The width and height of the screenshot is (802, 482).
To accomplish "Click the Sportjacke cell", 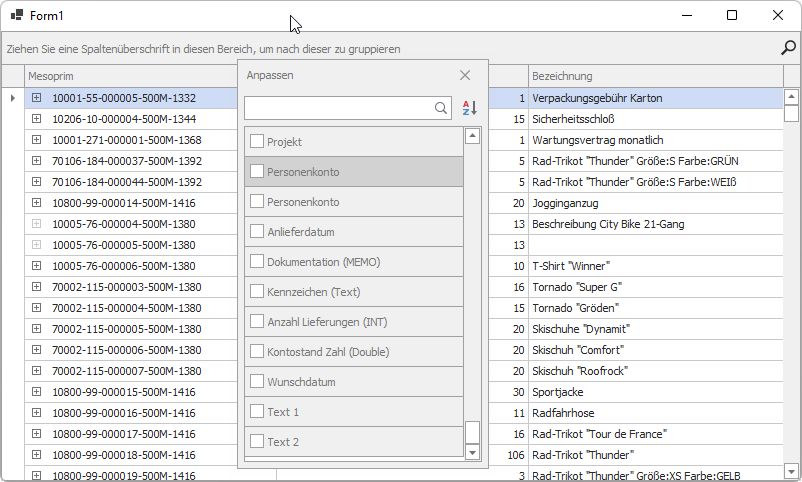I will [656, 391].
